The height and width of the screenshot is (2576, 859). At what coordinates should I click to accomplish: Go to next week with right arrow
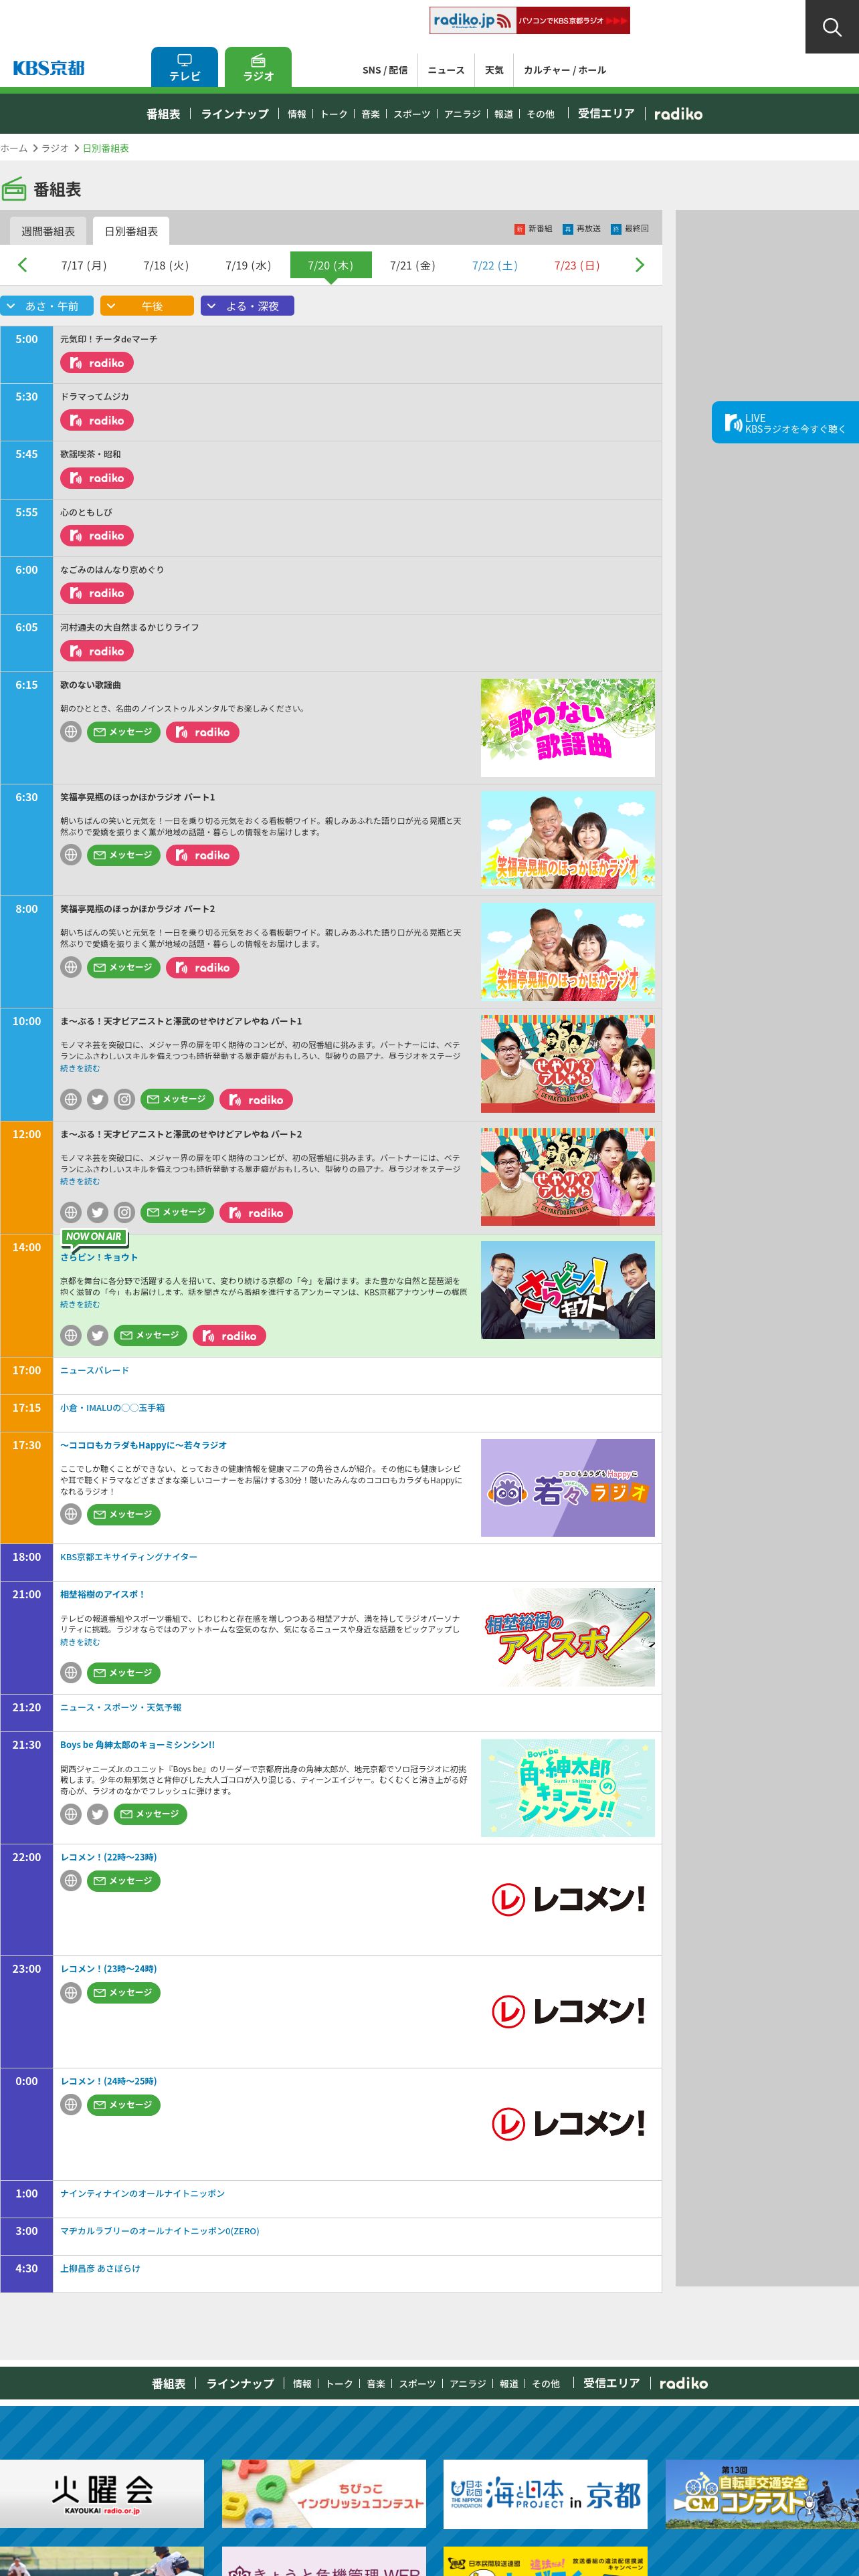[x=640, y=265]
